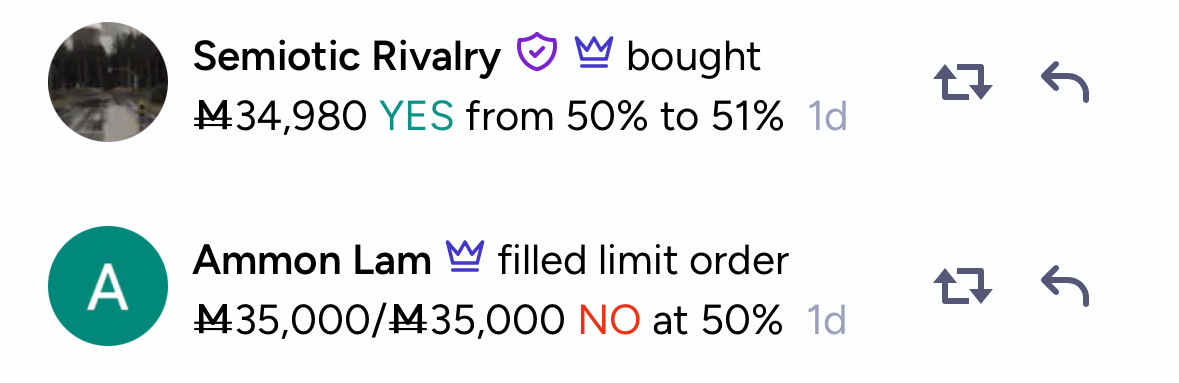
Task: Click the red NO outcome label
Action: pos(610,321)
